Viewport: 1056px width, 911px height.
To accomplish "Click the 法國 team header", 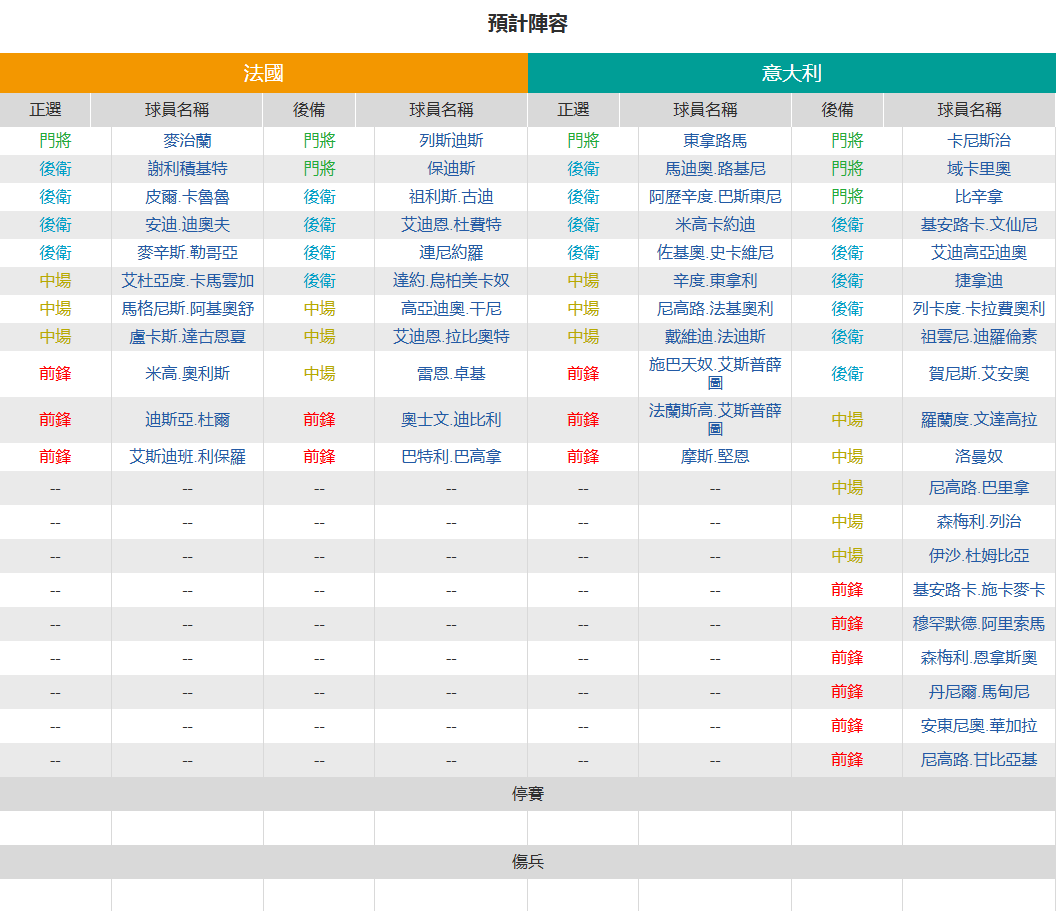I will pyautogui.click(x=263, y=73).
